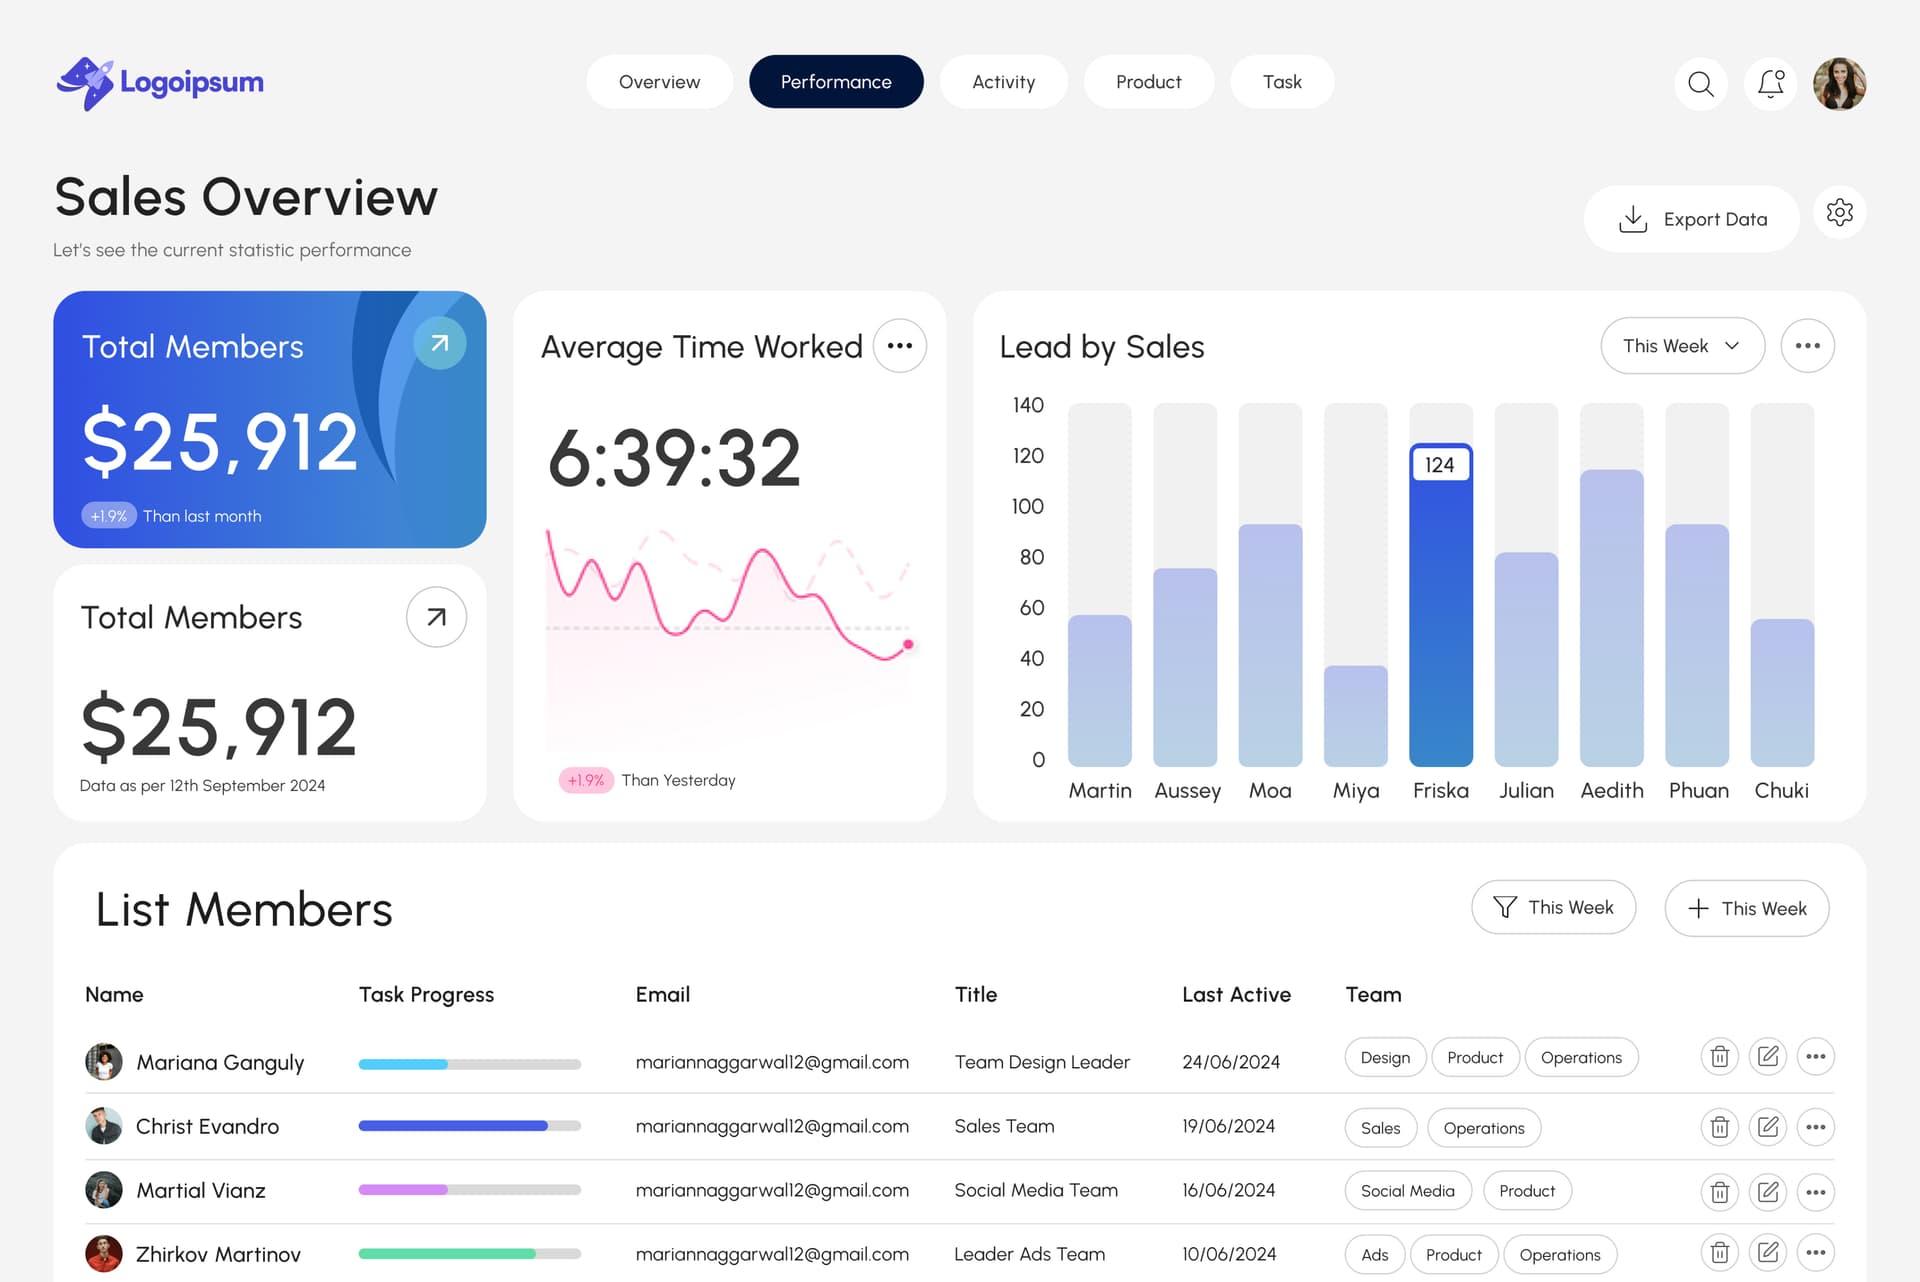The width and height of the screenshot is (1920, 1282).
Task: Select the Martin bar in chart
Action: click(1099, 690)
